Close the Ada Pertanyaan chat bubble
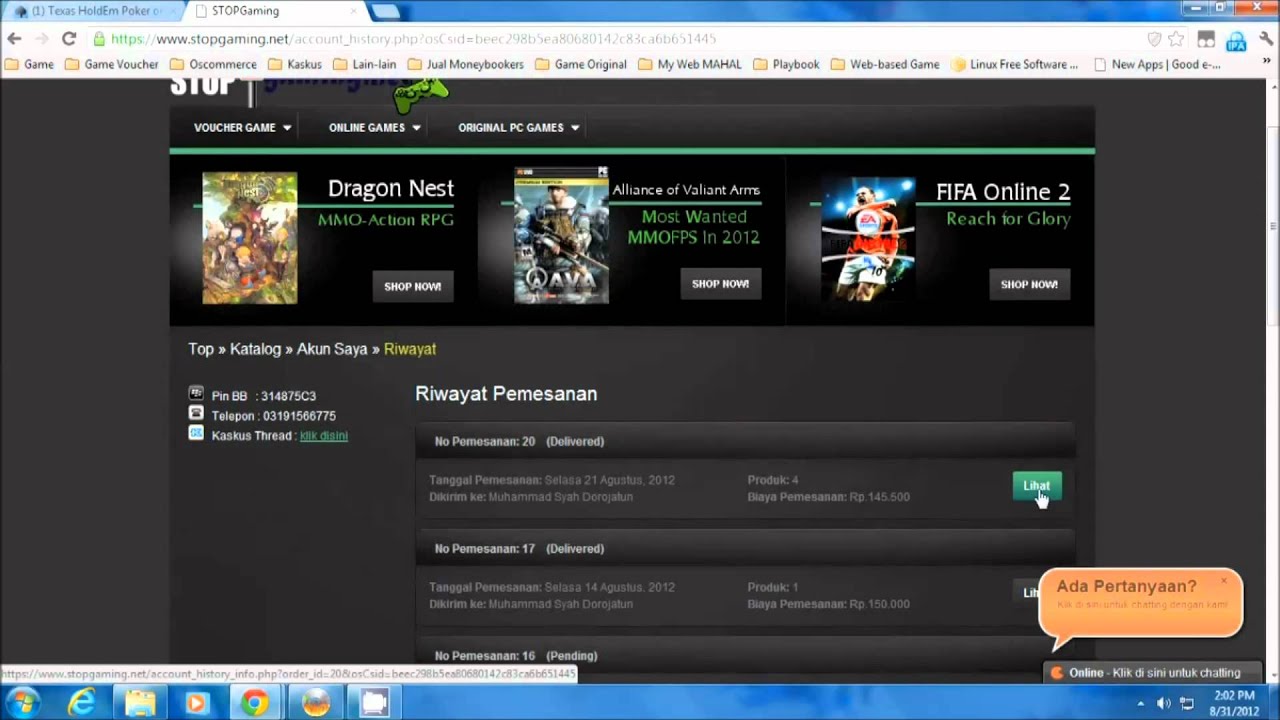 click(1223, 581)
